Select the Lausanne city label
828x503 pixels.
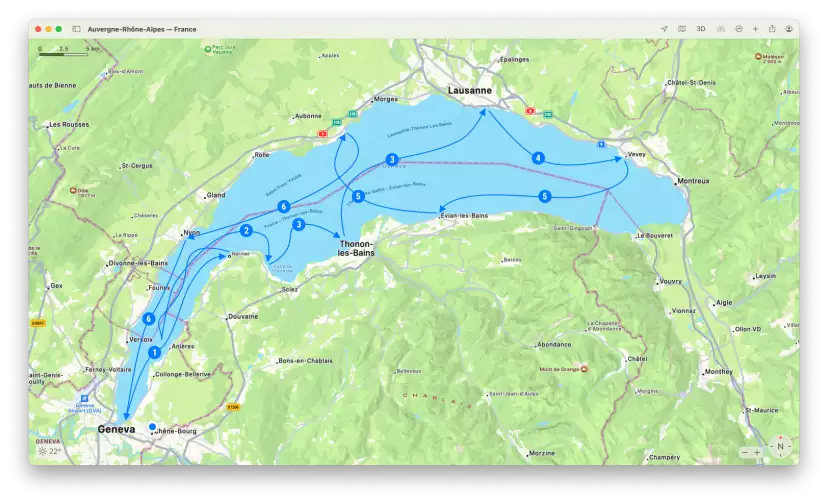(x=469, y=90)
